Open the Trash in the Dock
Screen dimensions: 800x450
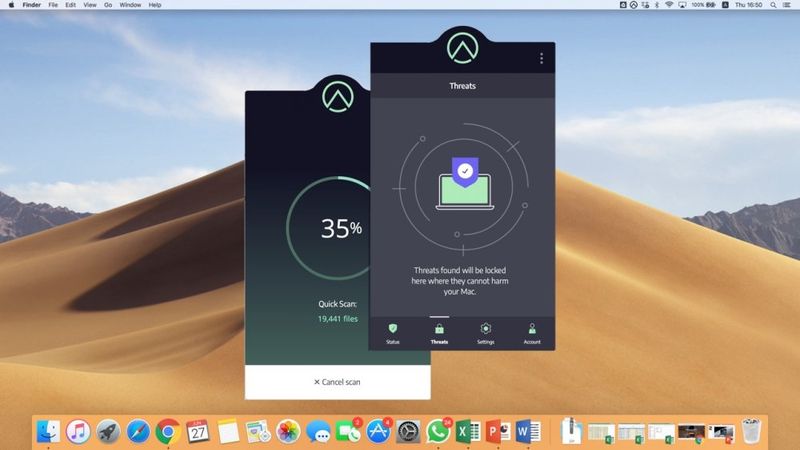[x=751, y=431]
